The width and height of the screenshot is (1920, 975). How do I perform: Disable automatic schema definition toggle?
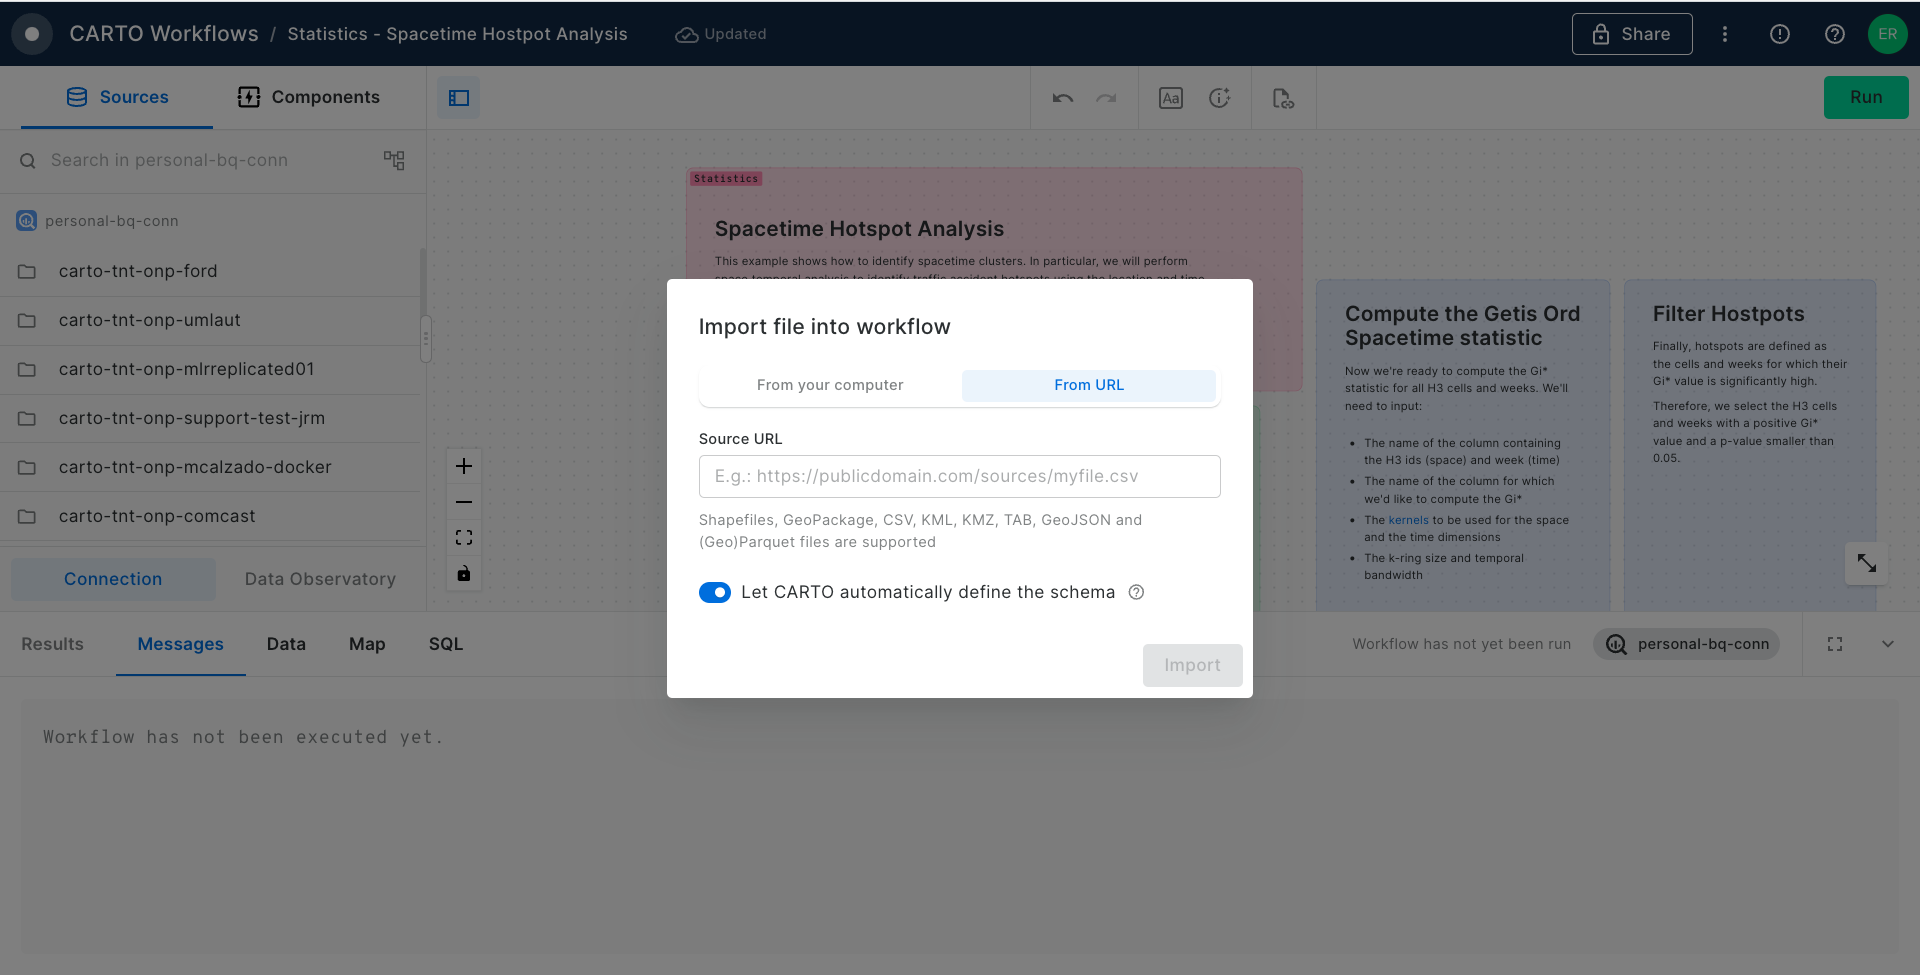pos(715,593)
